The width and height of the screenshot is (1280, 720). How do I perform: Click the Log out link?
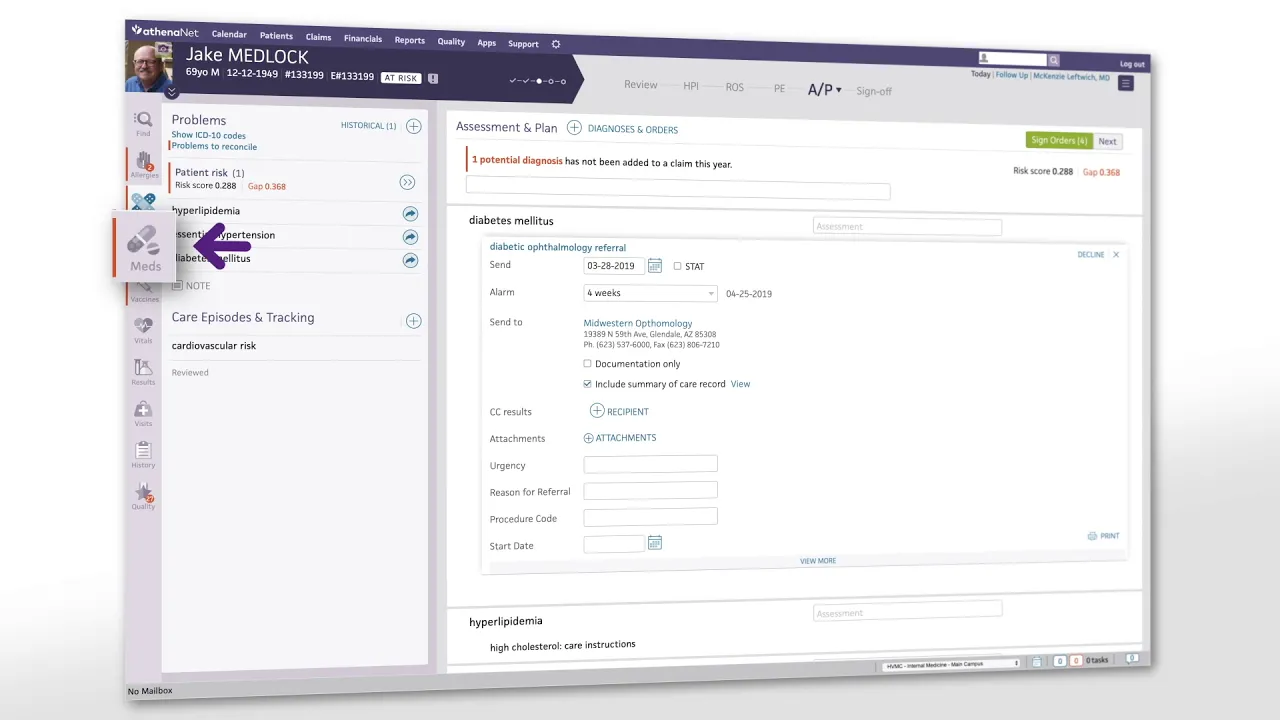pos(1132,64)
